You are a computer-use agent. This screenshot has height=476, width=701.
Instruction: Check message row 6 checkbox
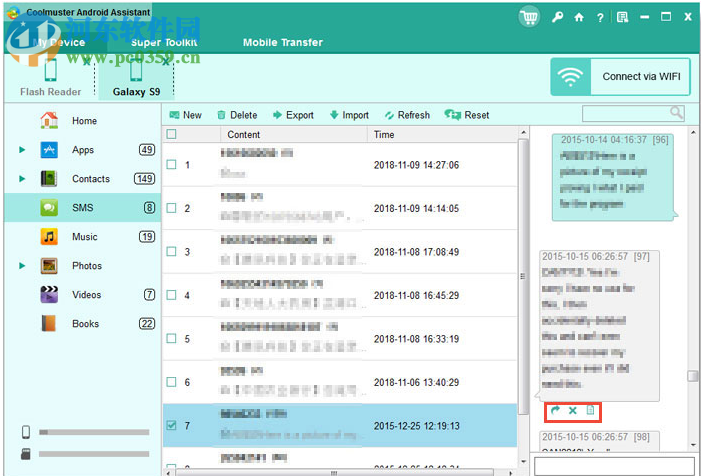pyautogui.click(x=171, y=382)
